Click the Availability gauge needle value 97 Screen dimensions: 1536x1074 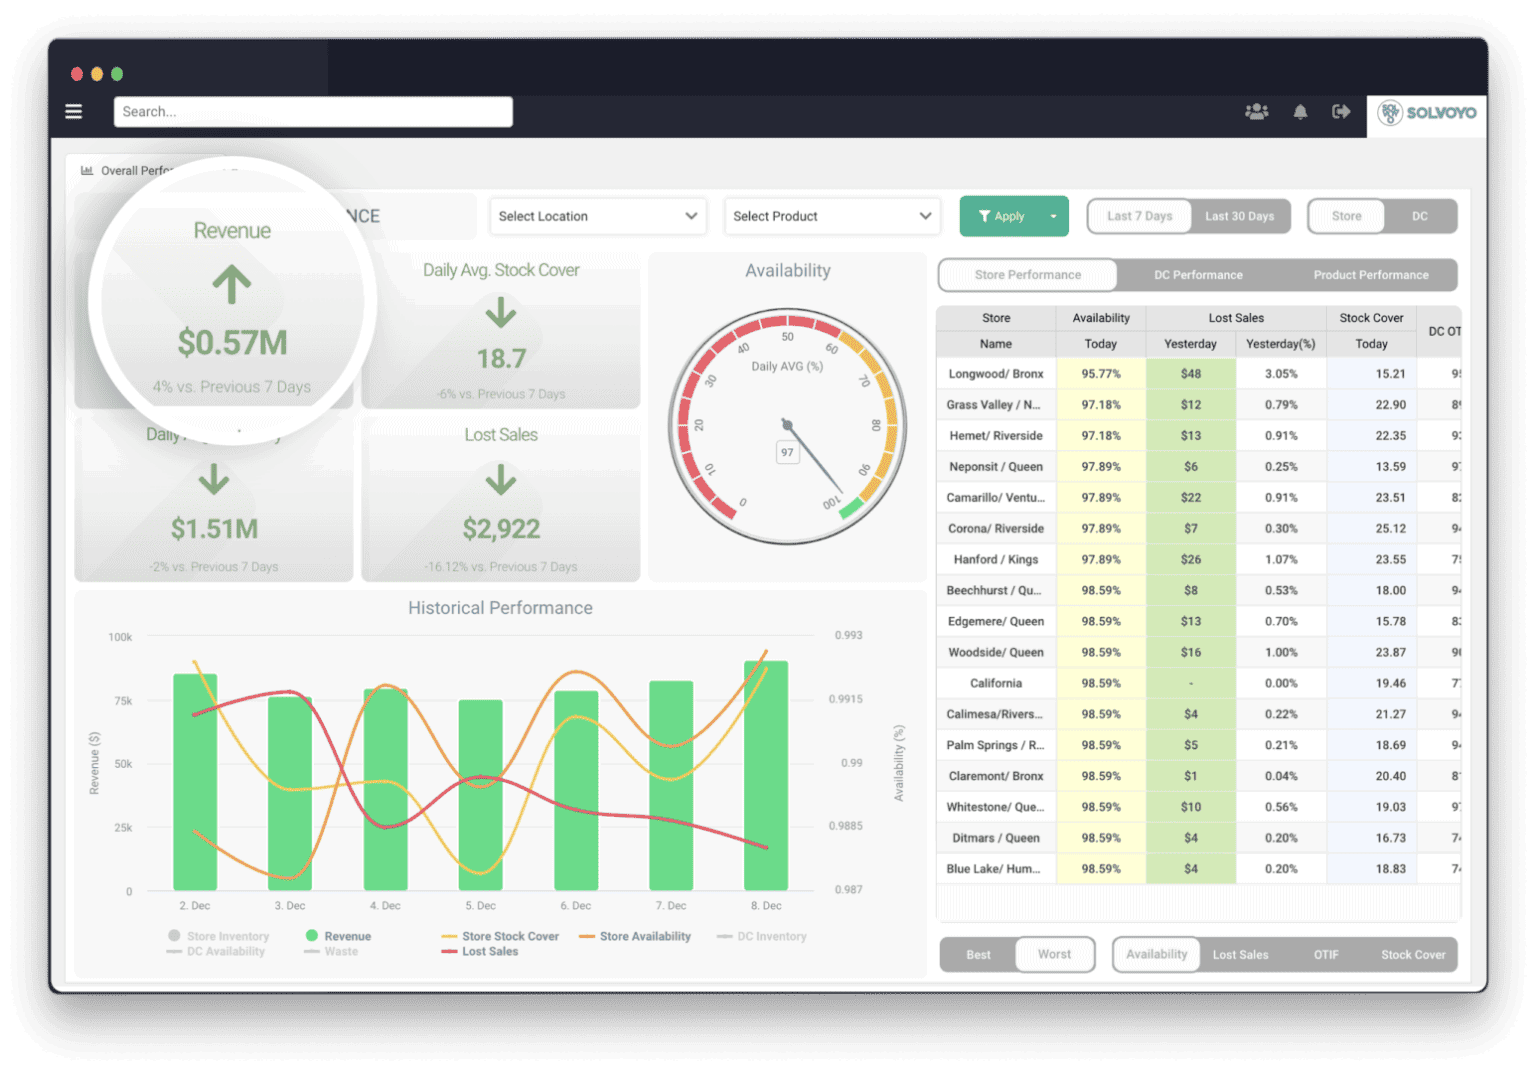click(x=788, y=453)
